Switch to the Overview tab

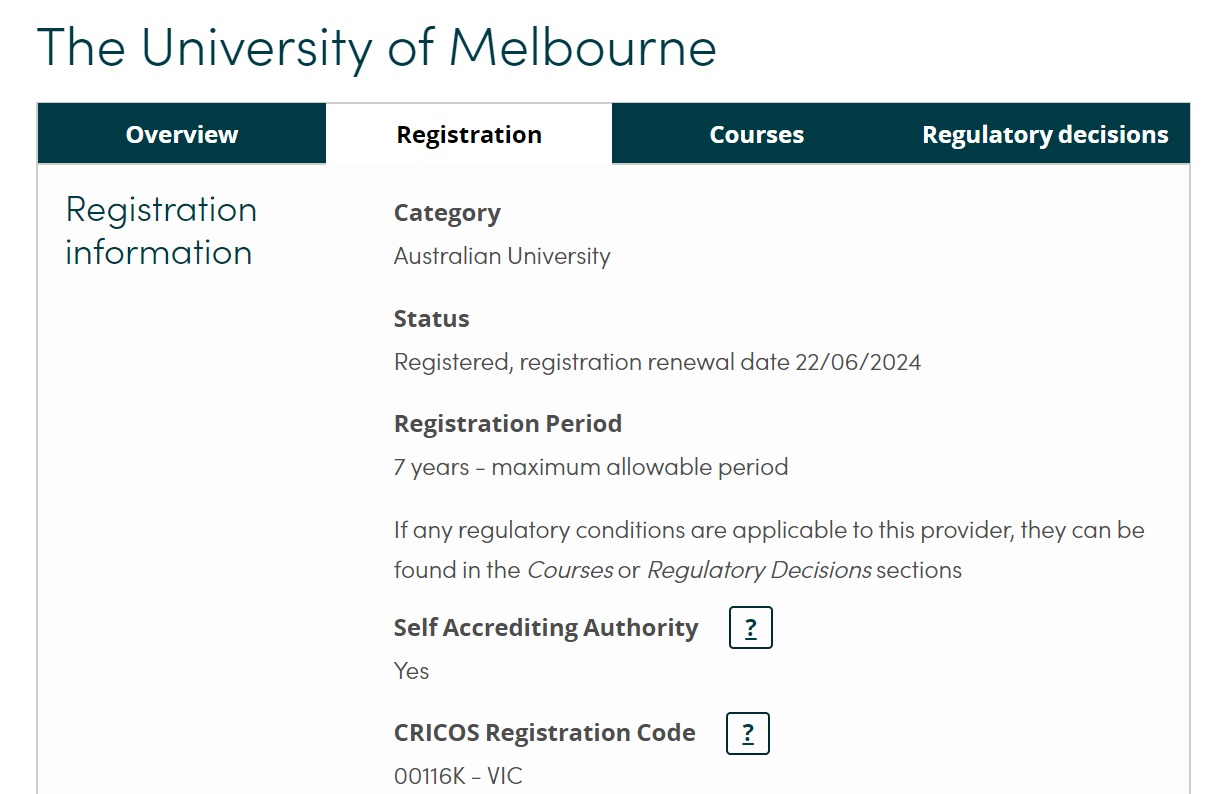(x=182, y=134)
